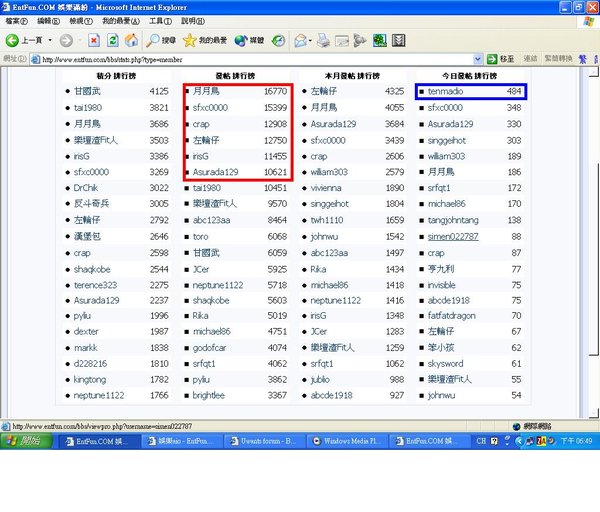This screenshot has height=512, width=600.
Task: Open the Mail envelope toolbar icon
Action: coord(300,40)
